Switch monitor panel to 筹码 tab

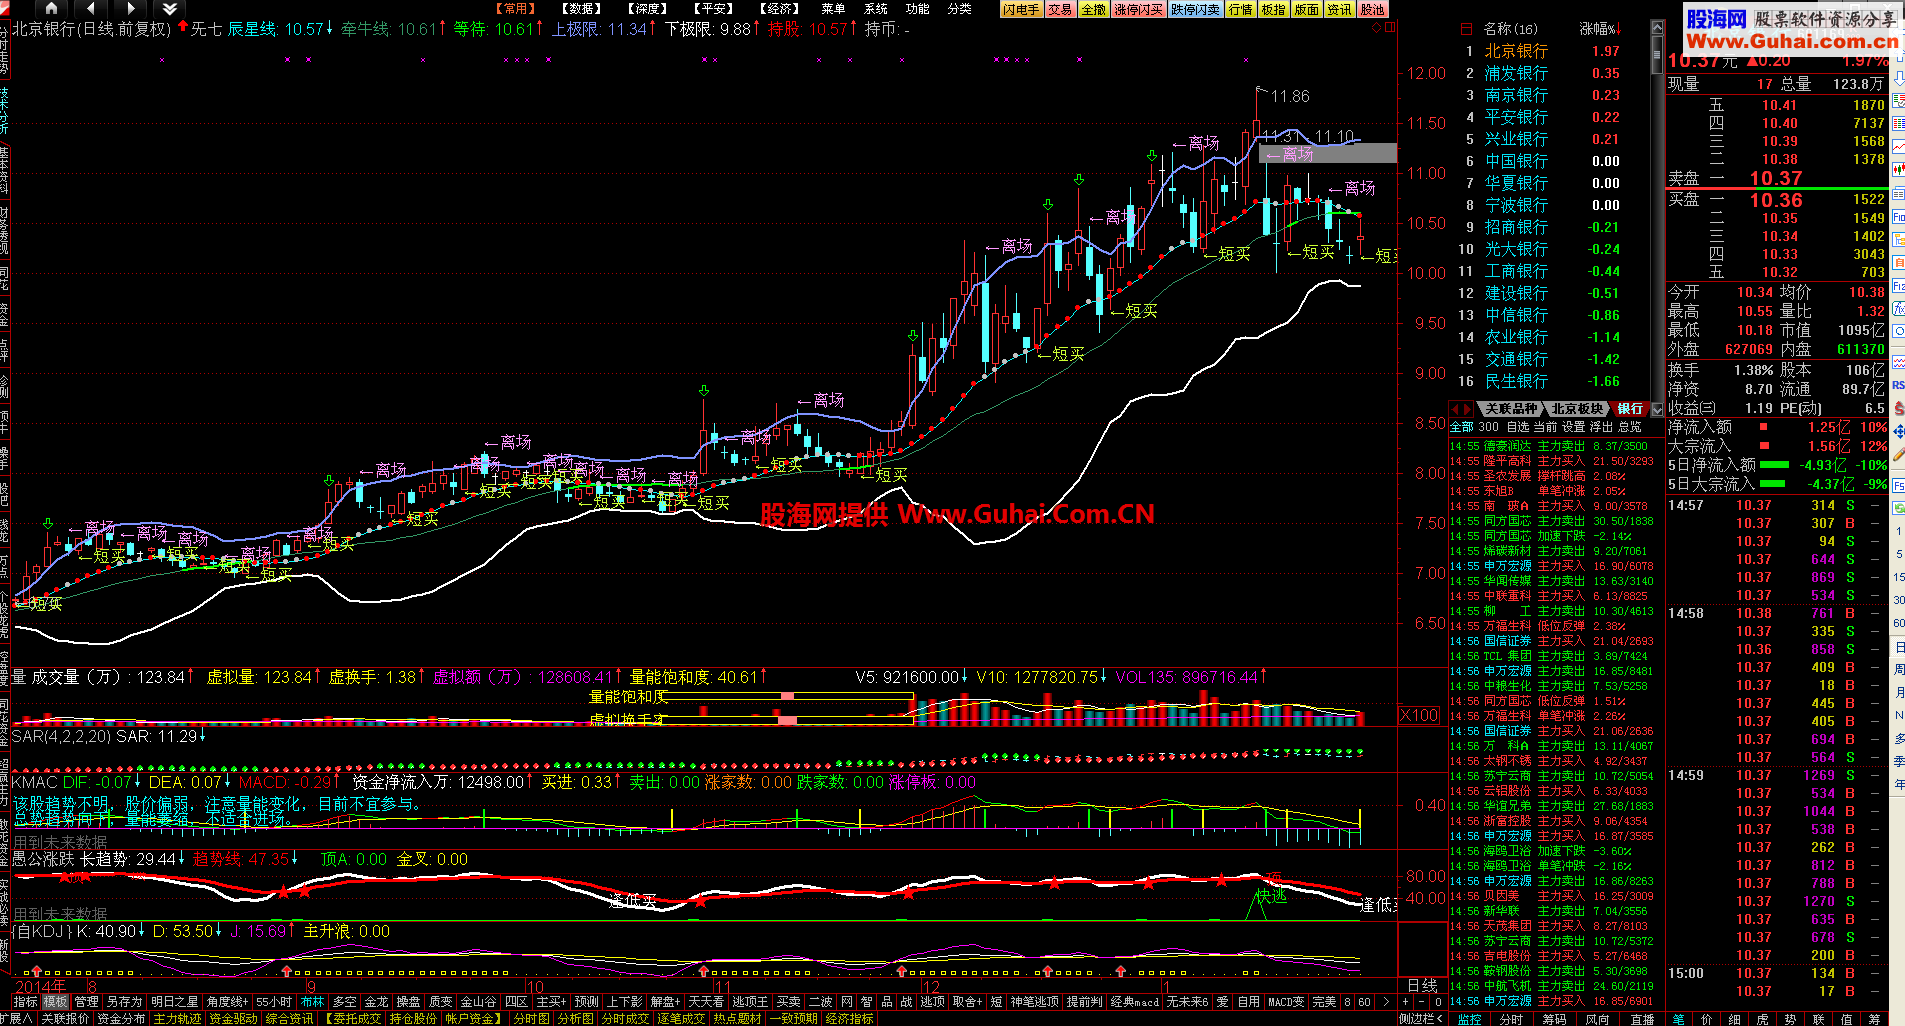(1554, 1019)
